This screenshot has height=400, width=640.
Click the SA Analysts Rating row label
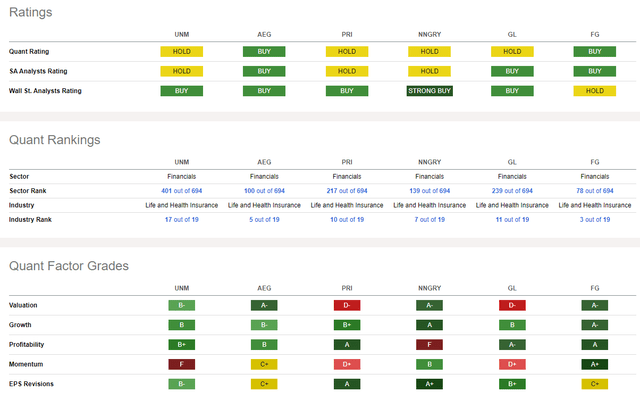[x=38, y=71]
